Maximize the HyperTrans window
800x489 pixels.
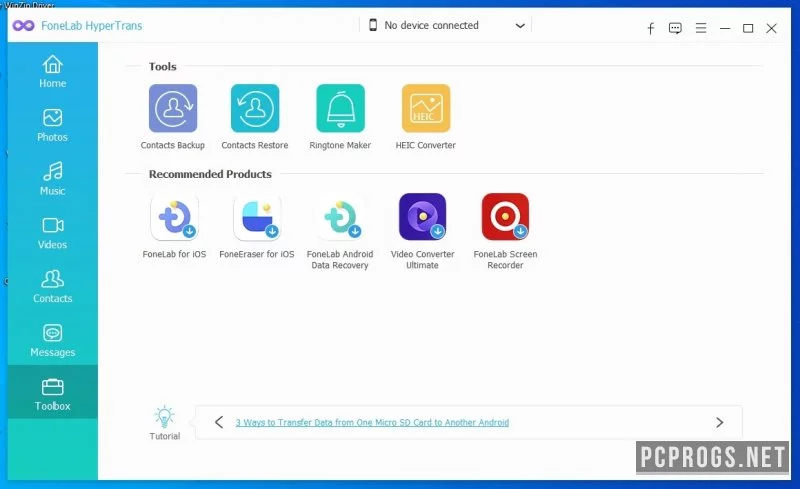click(x=748, y=29)
